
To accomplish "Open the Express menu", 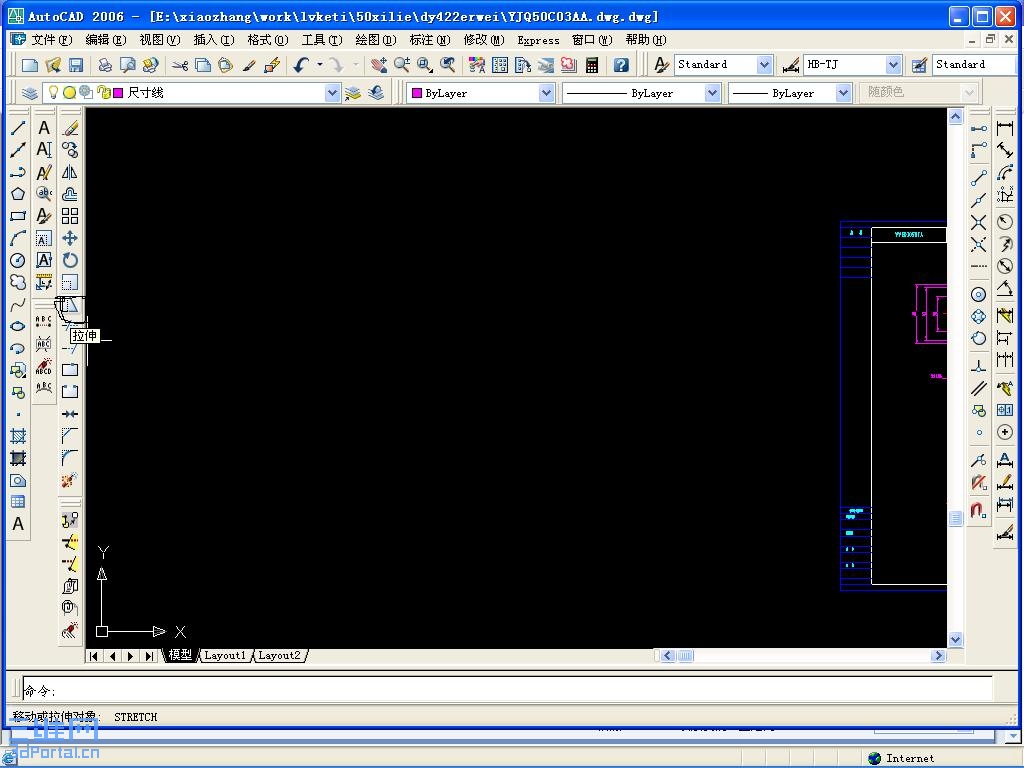I will pos(538,40).
